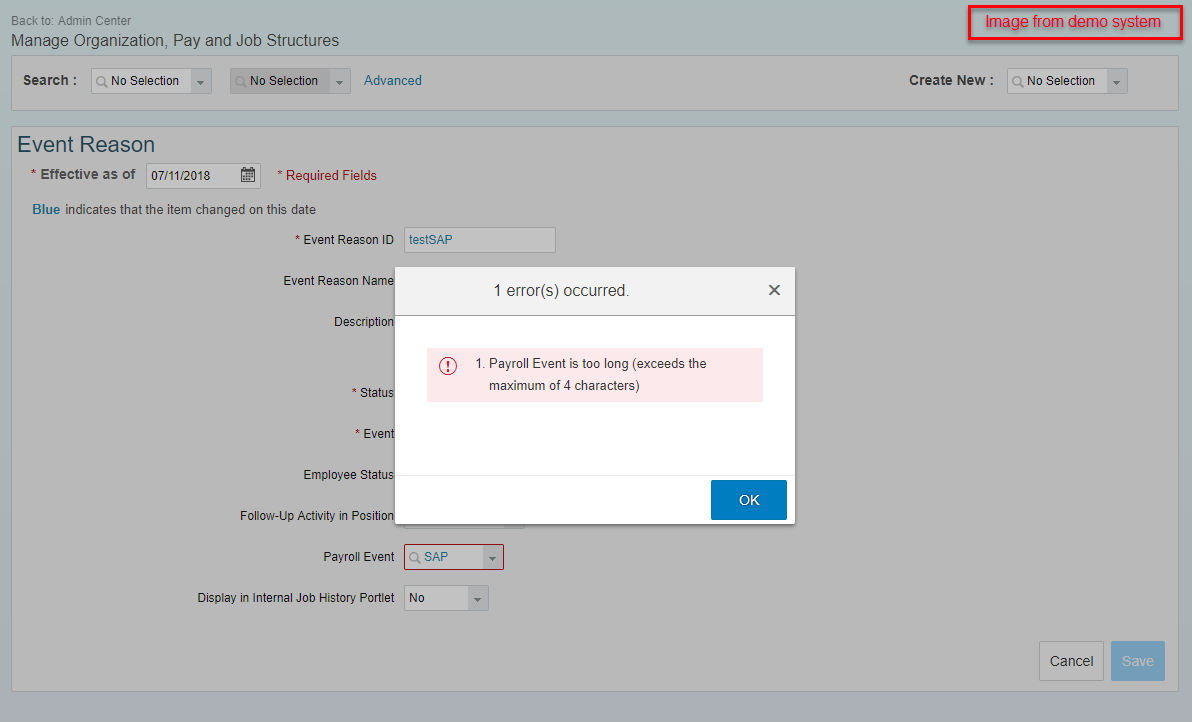Click OK in the error dialog
Image resolution: width=1192 pixels, height=722 pixels.
click(749, 500)
